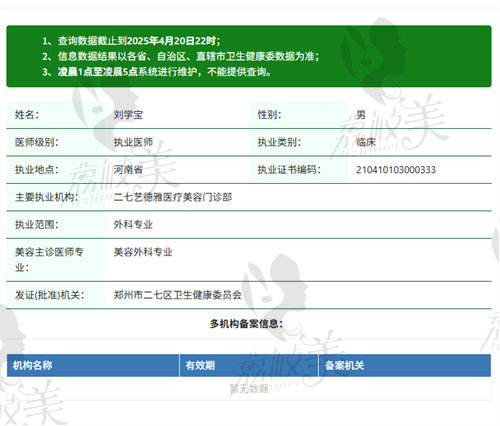Click the 美容主诊医师专业 label
The width and height of the screenshot is (500, 426).
click(x=49, y=259)
